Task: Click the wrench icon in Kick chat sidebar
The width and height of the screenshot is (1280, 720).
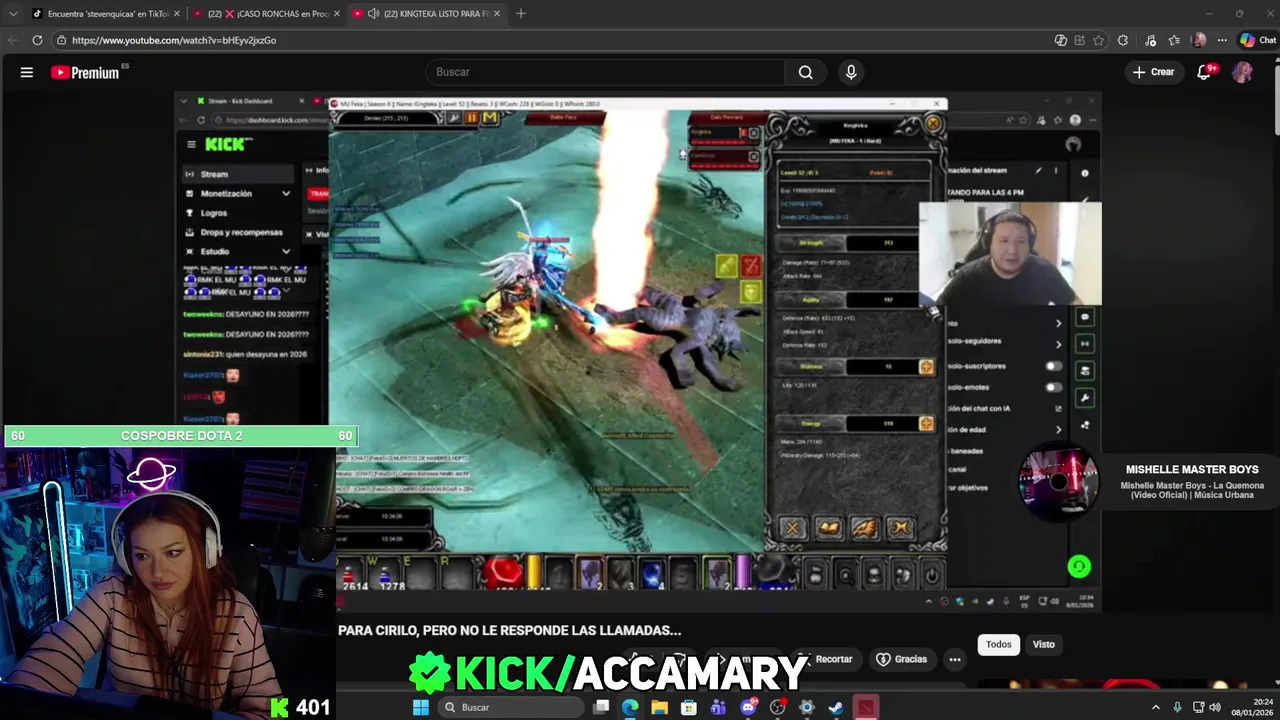Action: [x=1085, y=397]
